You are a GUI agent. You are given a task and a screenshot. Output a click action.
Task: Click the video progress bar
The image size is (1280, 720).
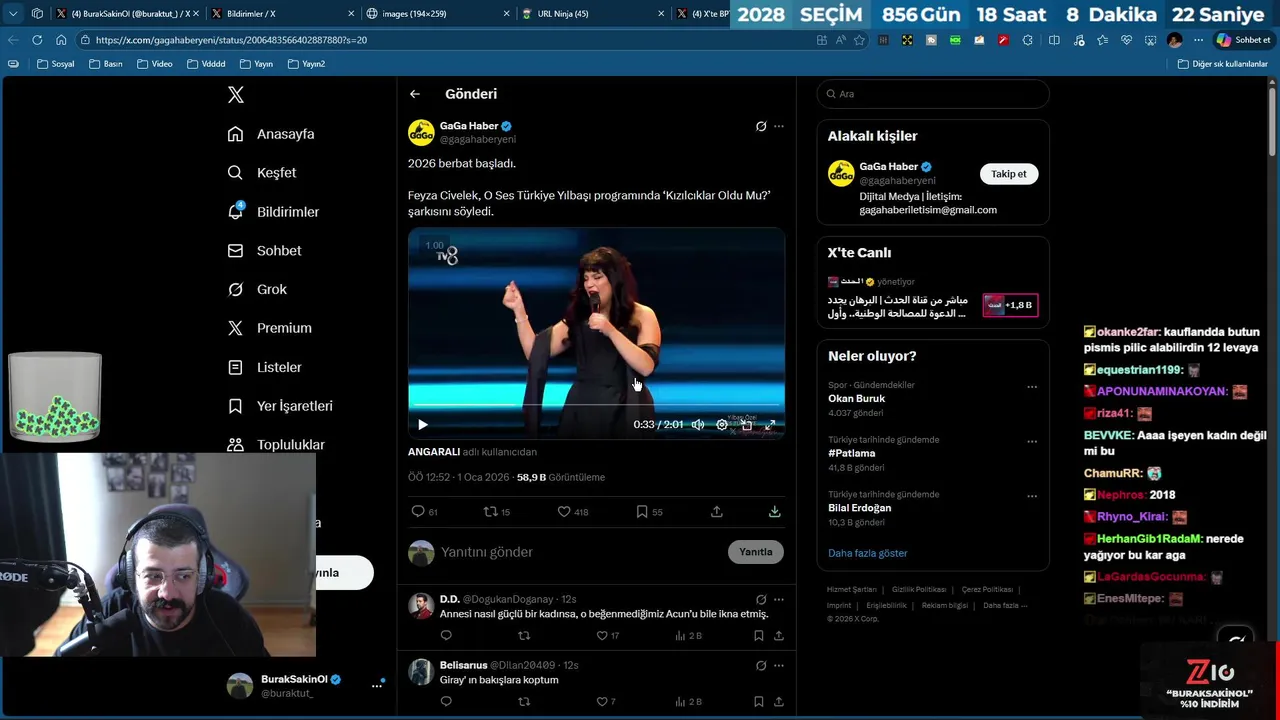pos(596,405)
